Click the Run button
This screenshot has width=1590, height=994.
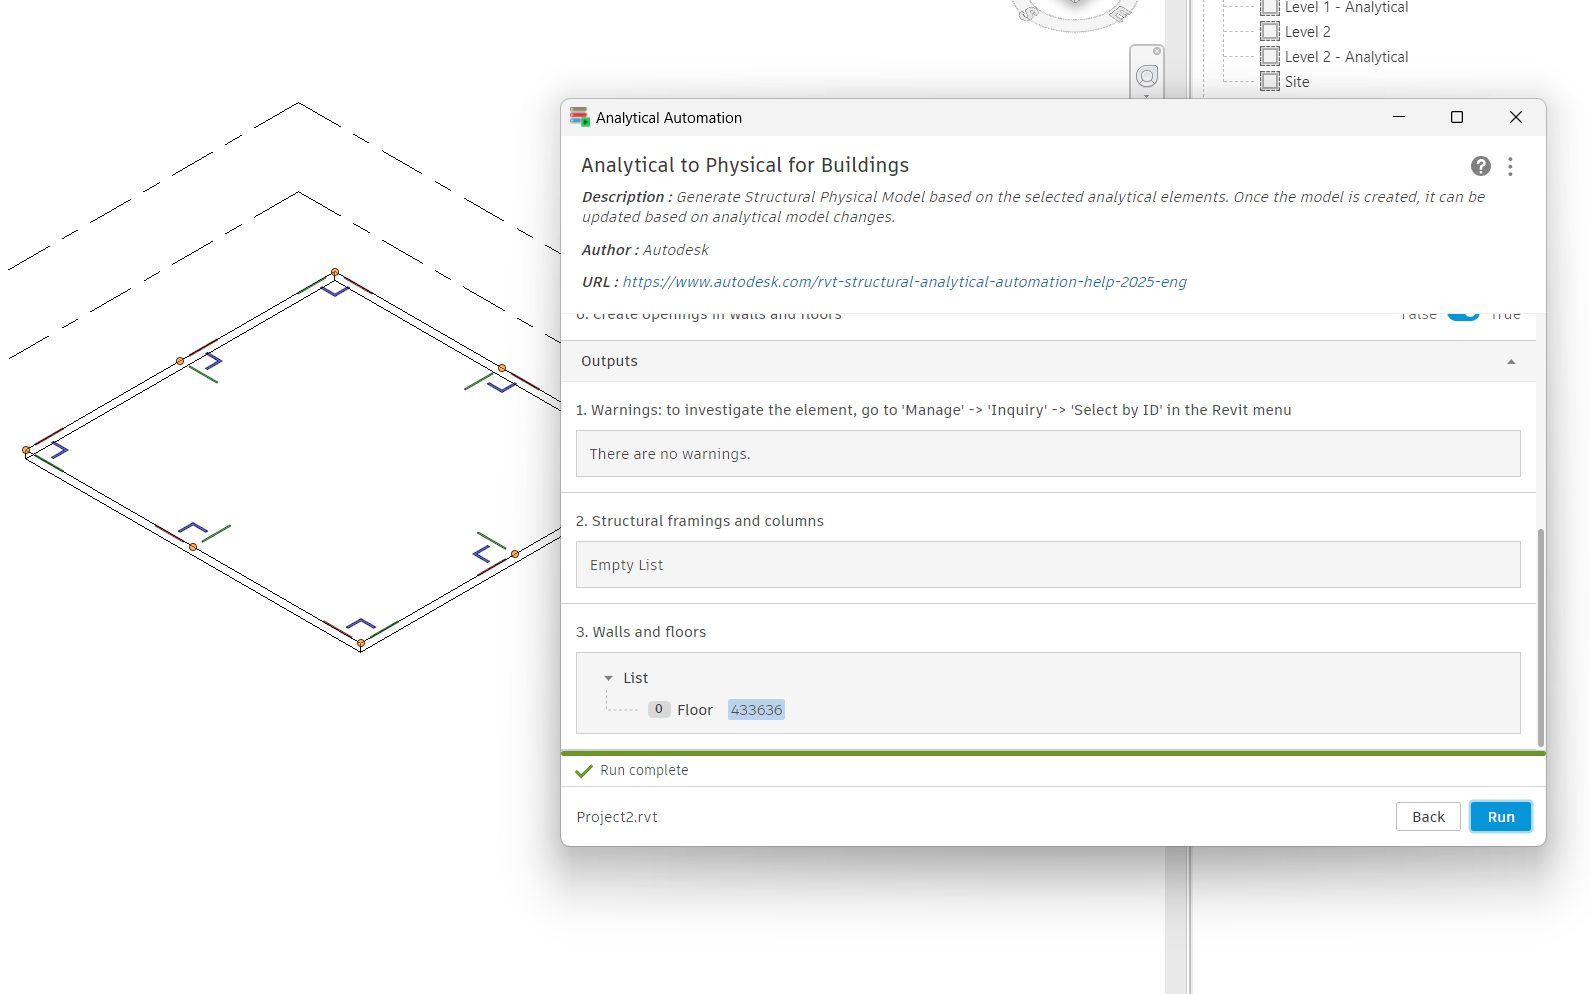[x=1501, y=817]
